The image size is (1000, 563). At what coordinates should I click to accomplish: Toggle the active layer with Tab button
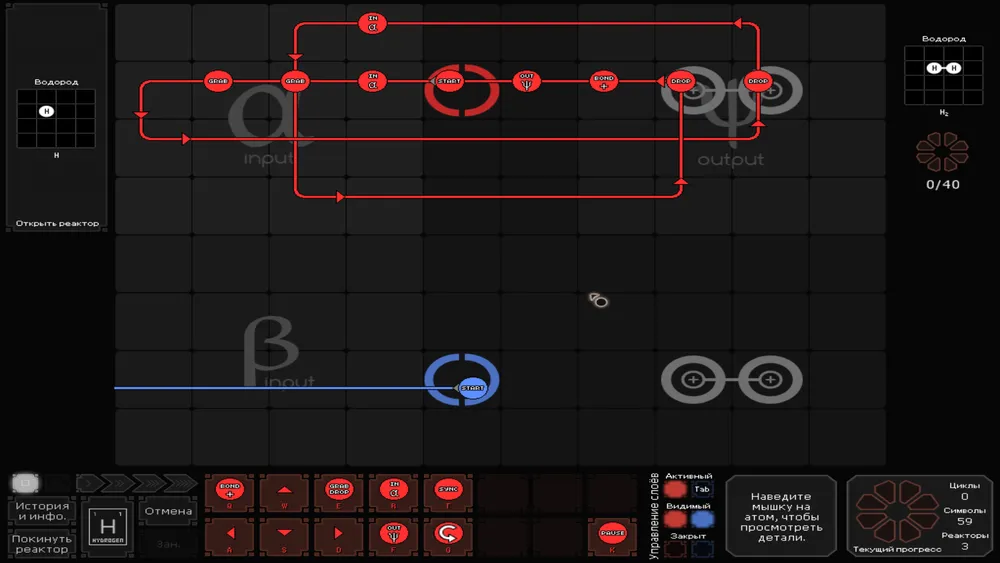pyautogui.click(x=702, y=490)
